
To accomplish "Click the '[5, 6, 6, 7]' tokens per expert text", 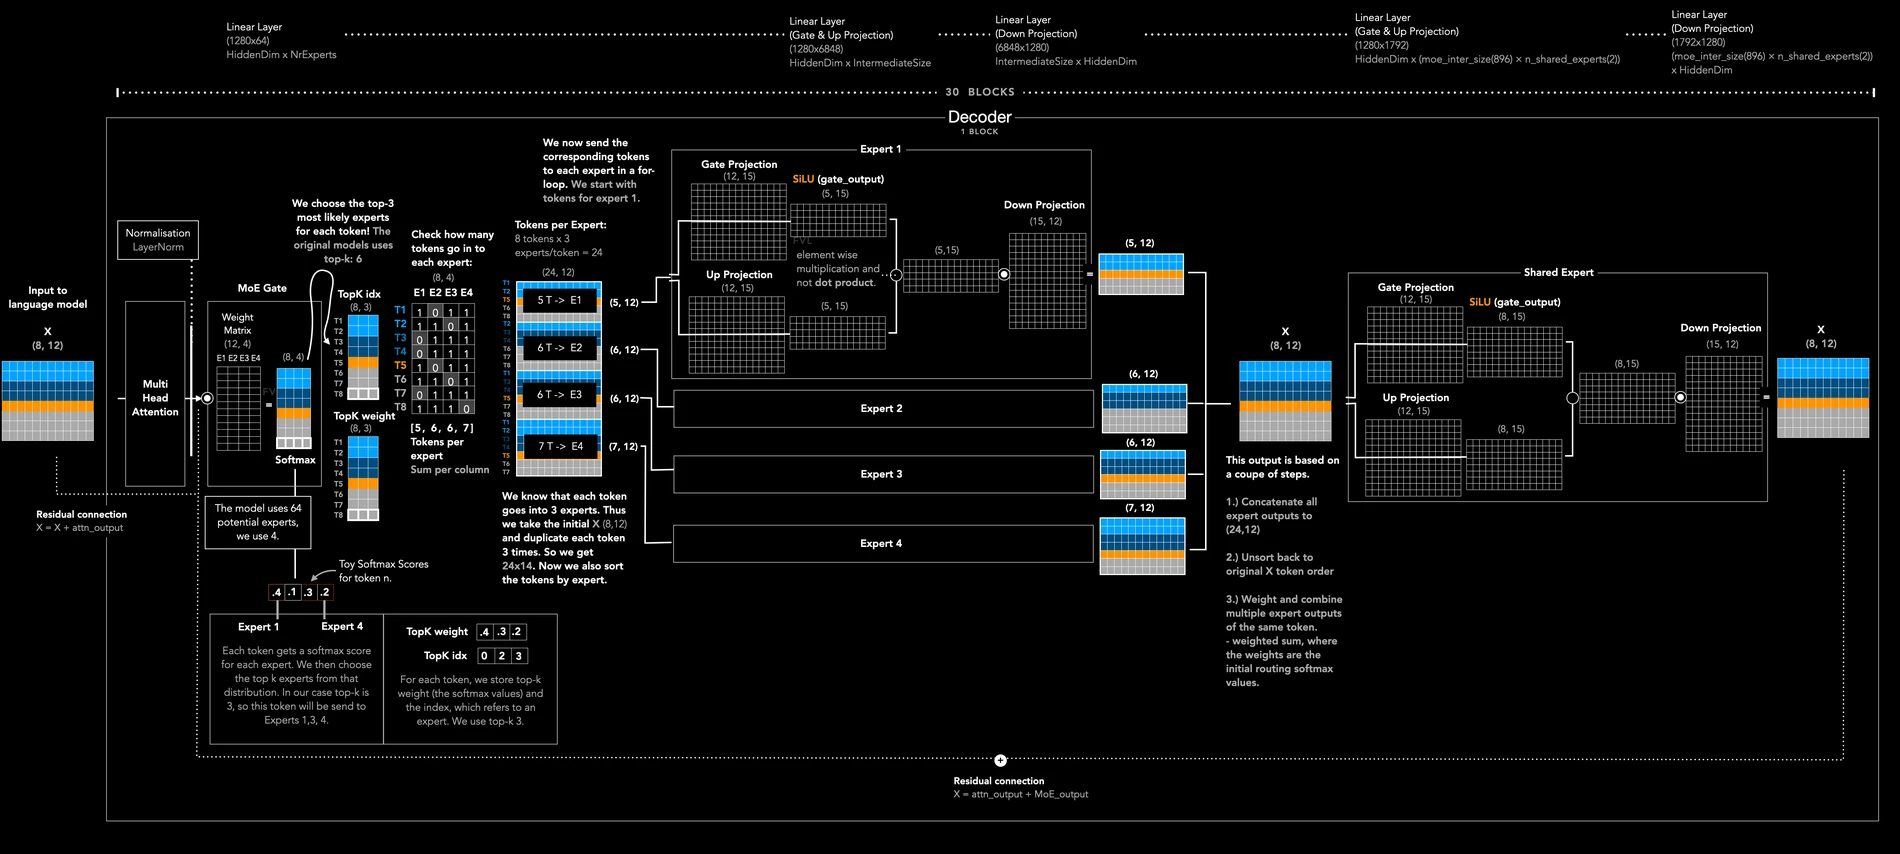I will 442,428.
